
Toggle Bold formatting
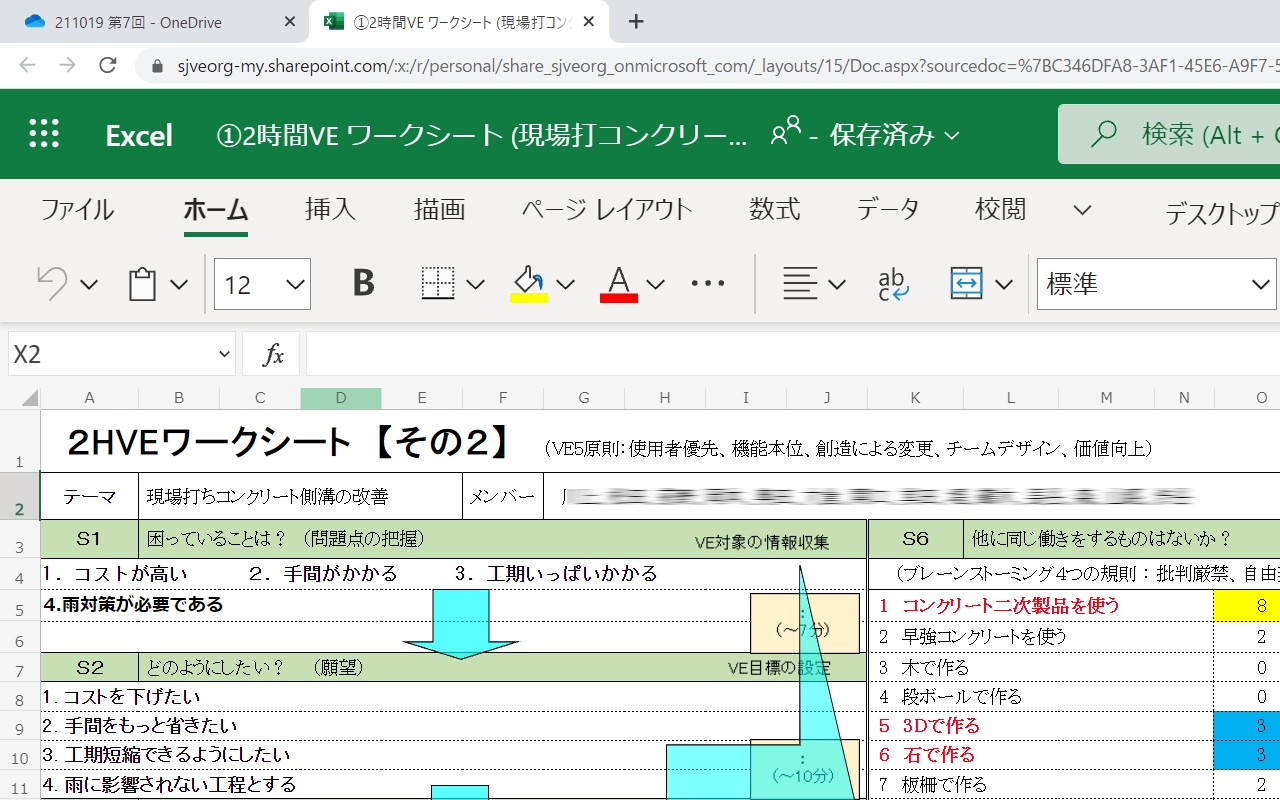pyautogui.click(x=364, y=284)
